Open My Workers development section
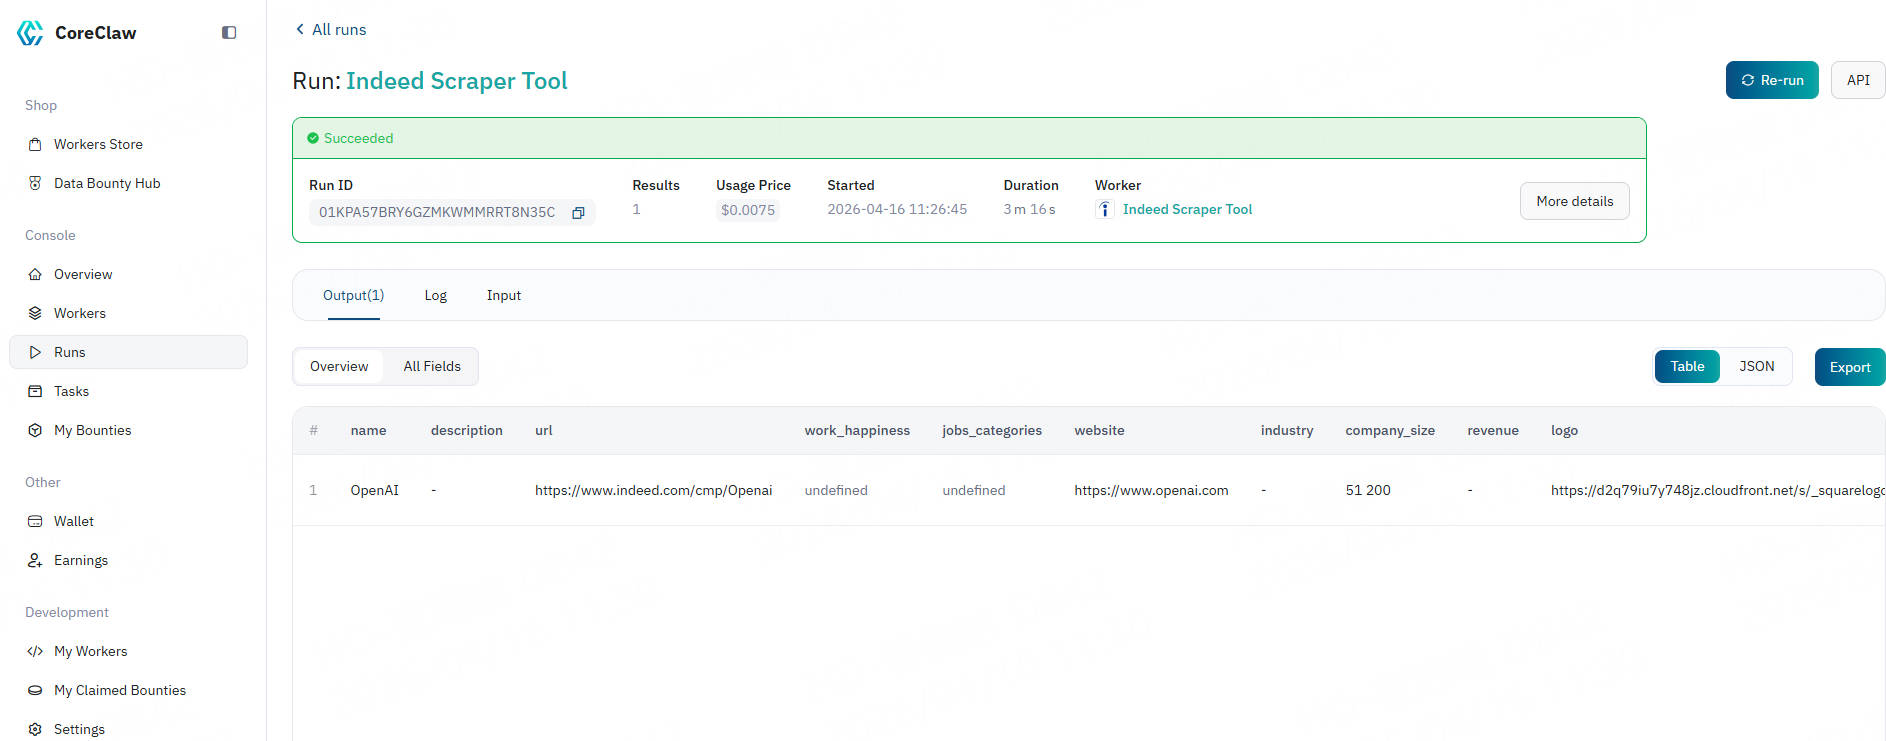The width and height of the screenshot is (1886, 741). click(x=90, y=651)
